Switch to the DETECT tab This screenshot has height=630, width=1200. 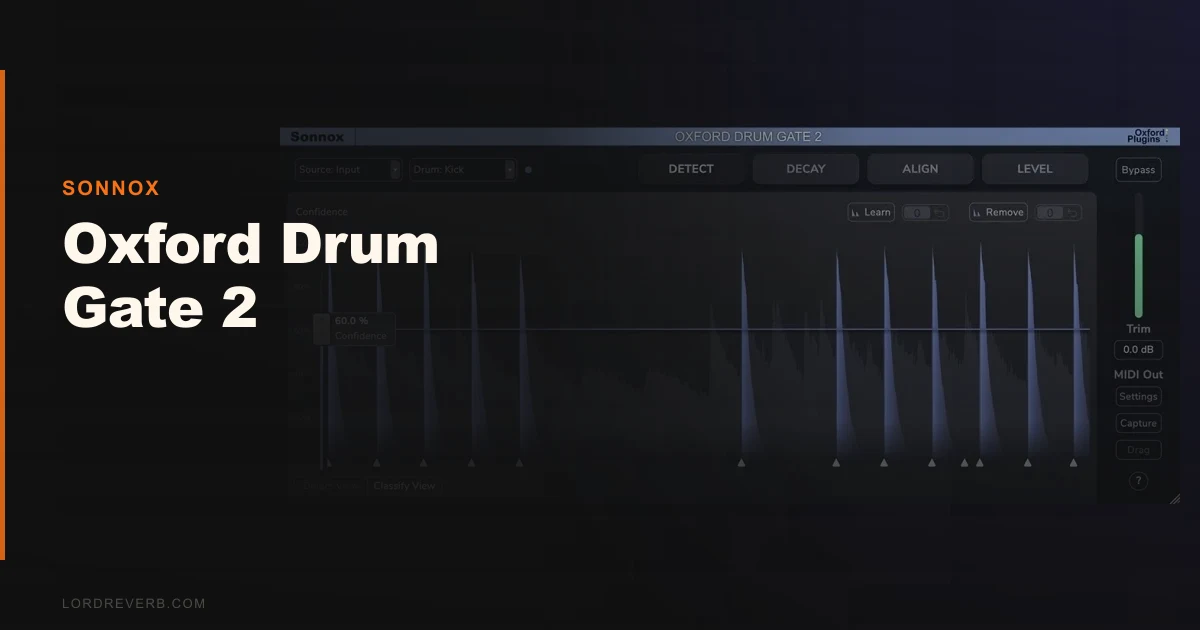tap(691, 169)
